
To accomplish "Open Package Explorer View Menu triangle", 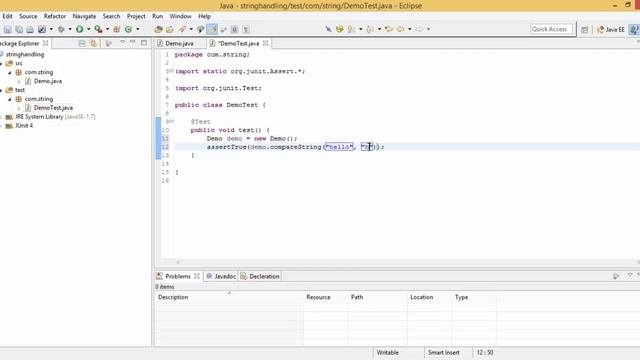I will (122, 42).
